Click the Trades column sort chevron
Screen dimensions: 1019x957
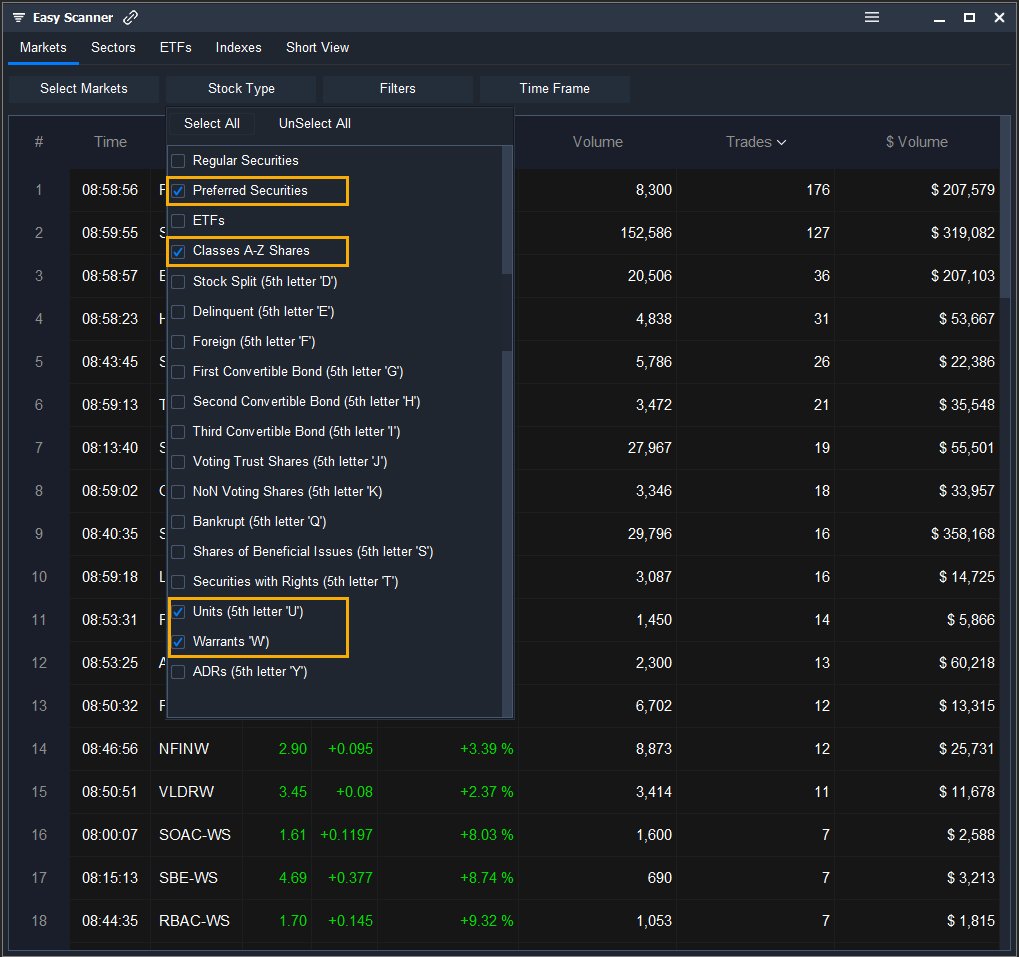tap(783, 142)
